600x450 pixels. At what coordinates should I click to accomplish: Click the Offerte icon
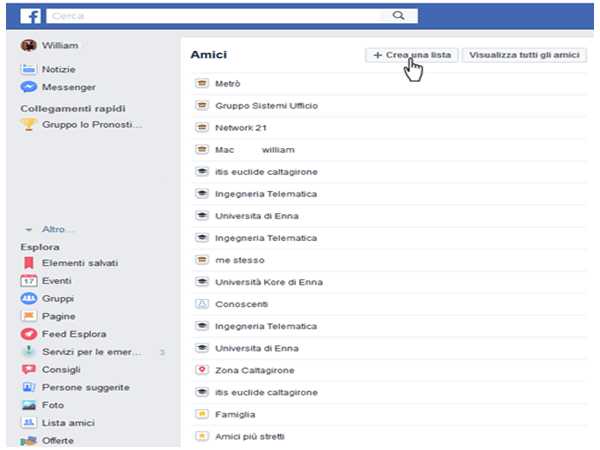[28, 440]
